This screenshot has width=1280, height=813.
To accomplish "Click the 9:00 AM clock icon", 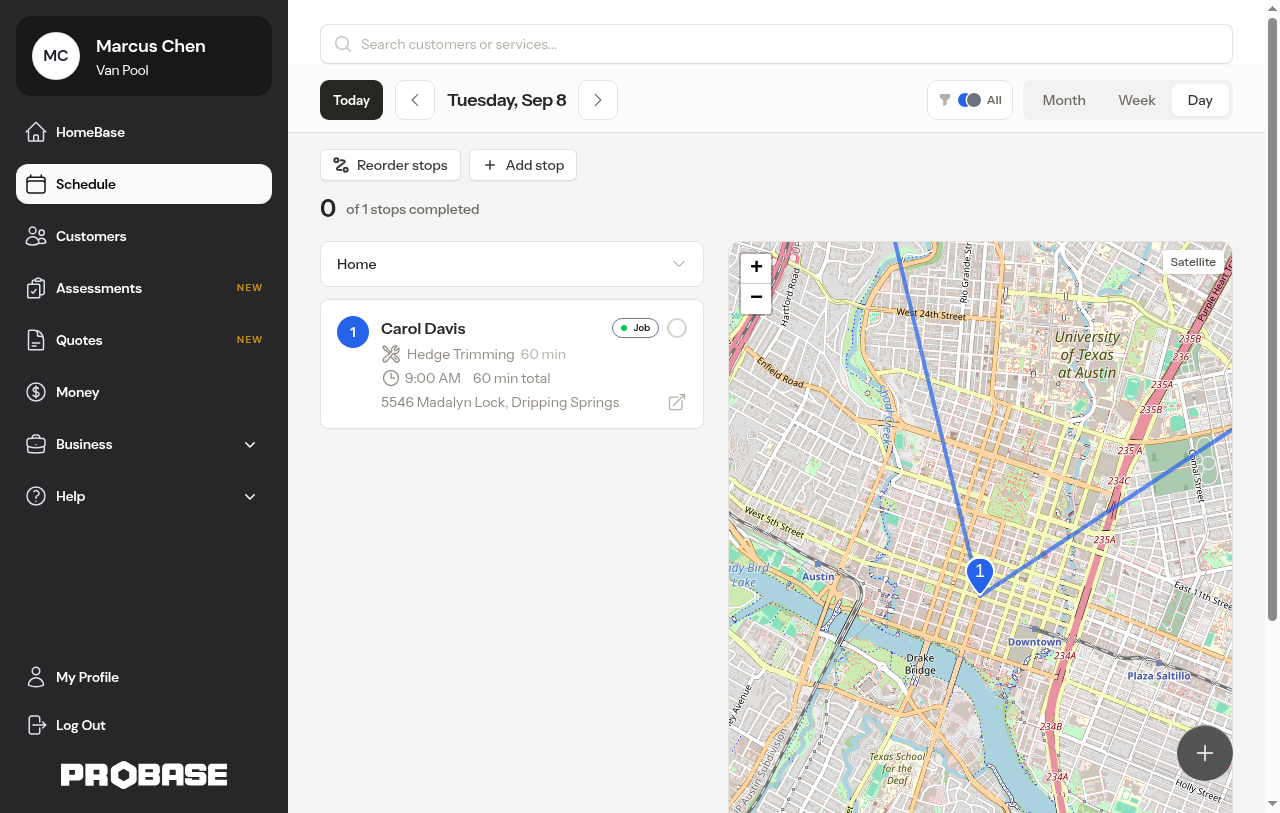I will (391, 378).
